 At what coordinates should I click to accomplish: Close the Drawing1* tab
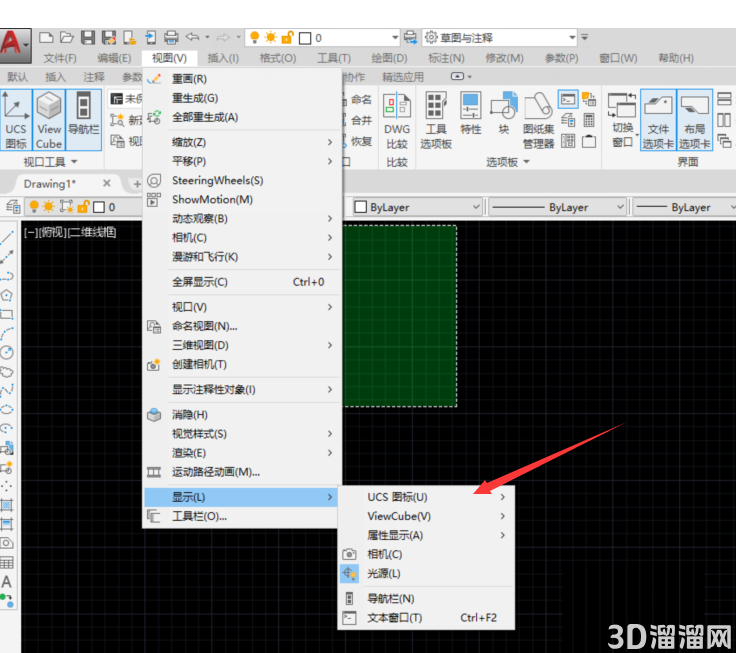[107, 183]
